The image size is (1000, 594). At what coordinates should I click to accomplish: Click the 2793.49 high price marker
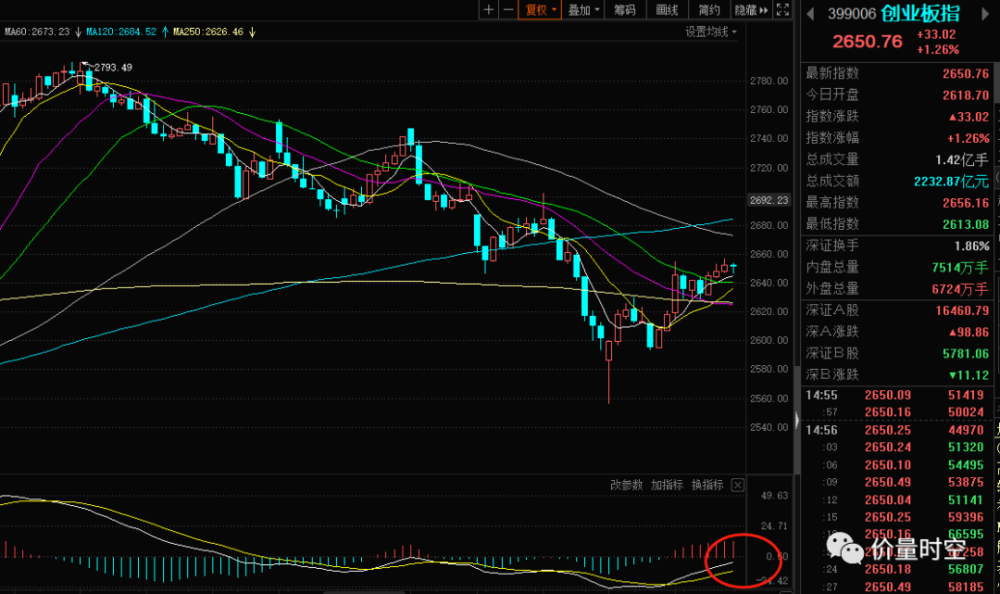pyautogui.click(x=113, y=67)
